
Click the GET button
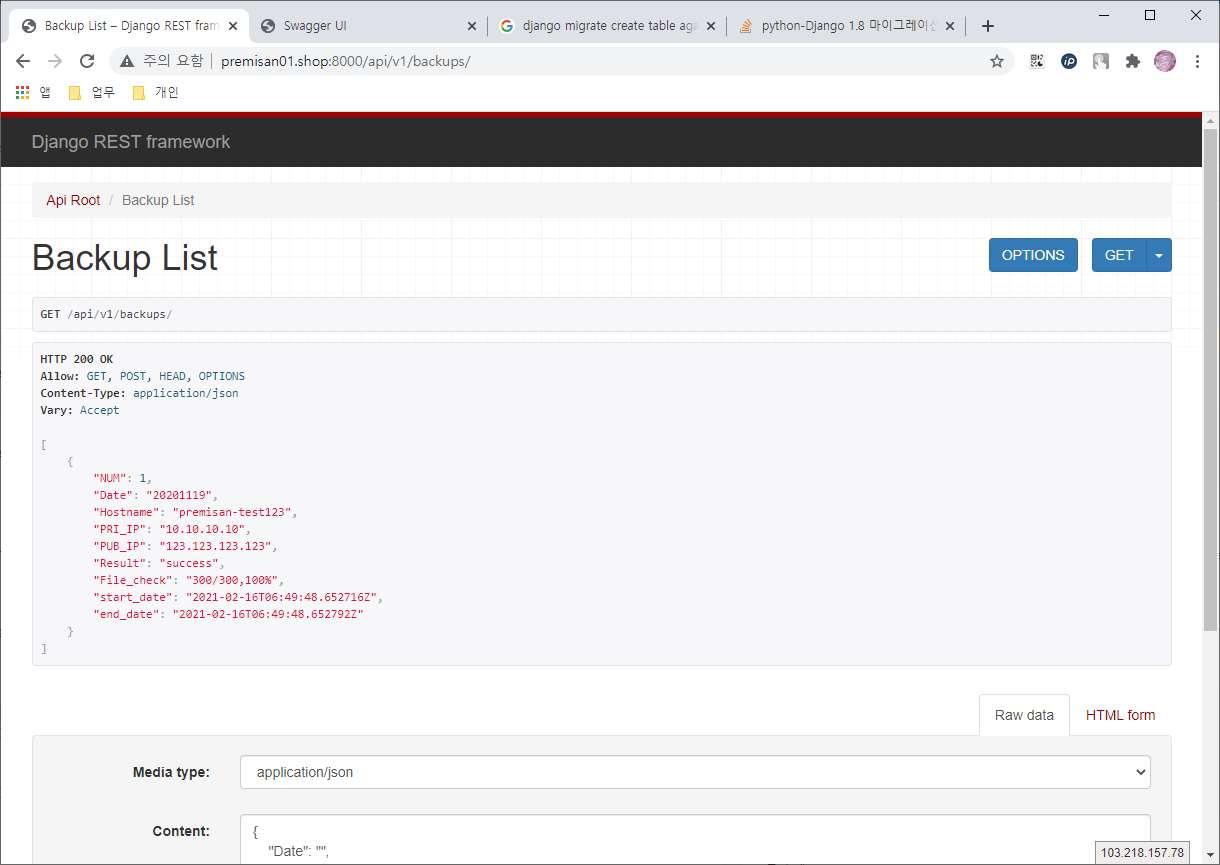[1119, 255]
